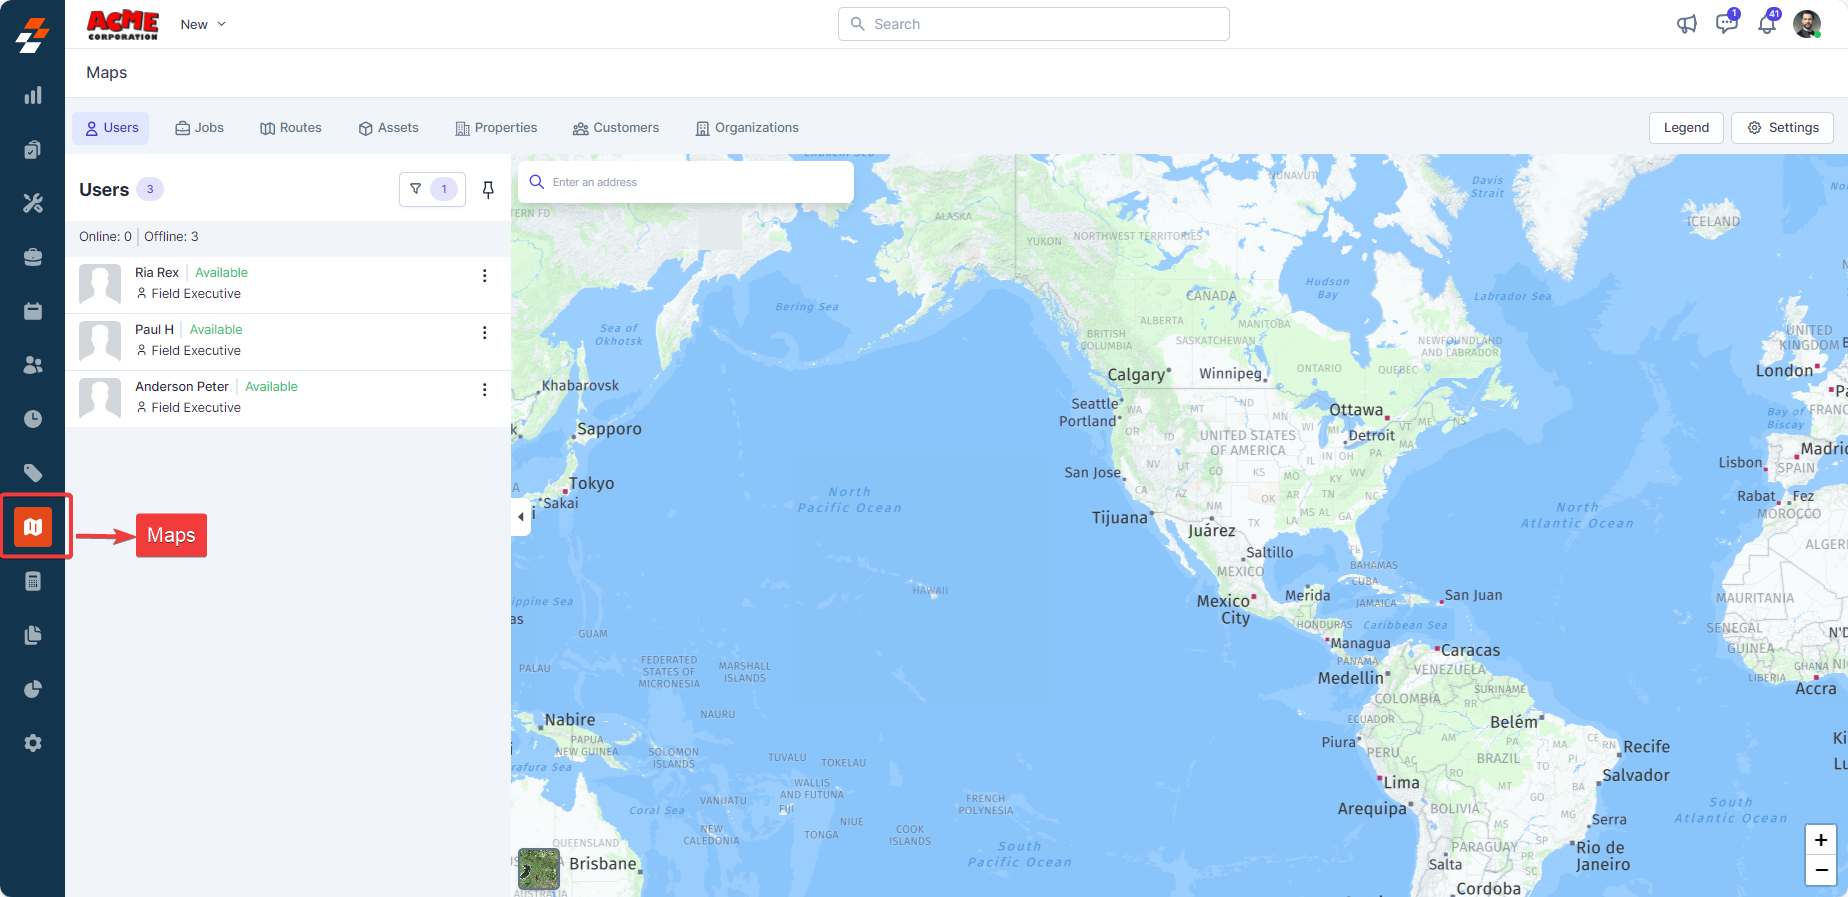Click the Maps page title

click(x=107, y=73)
